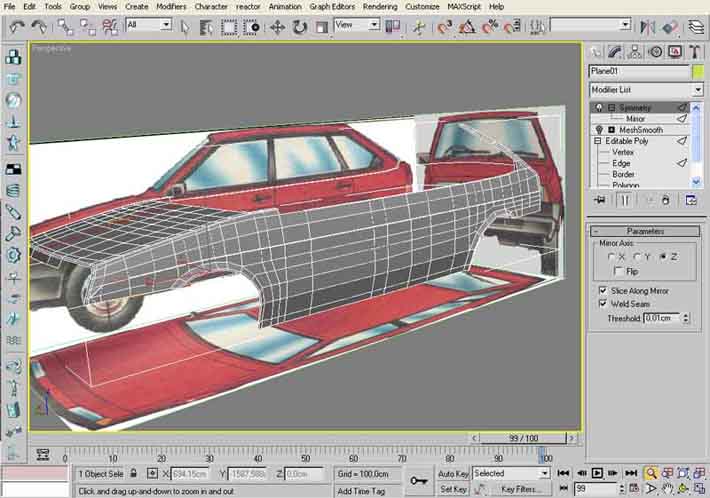Click the Pin Stack icon
710x498 pixels.
coord(599,200)
